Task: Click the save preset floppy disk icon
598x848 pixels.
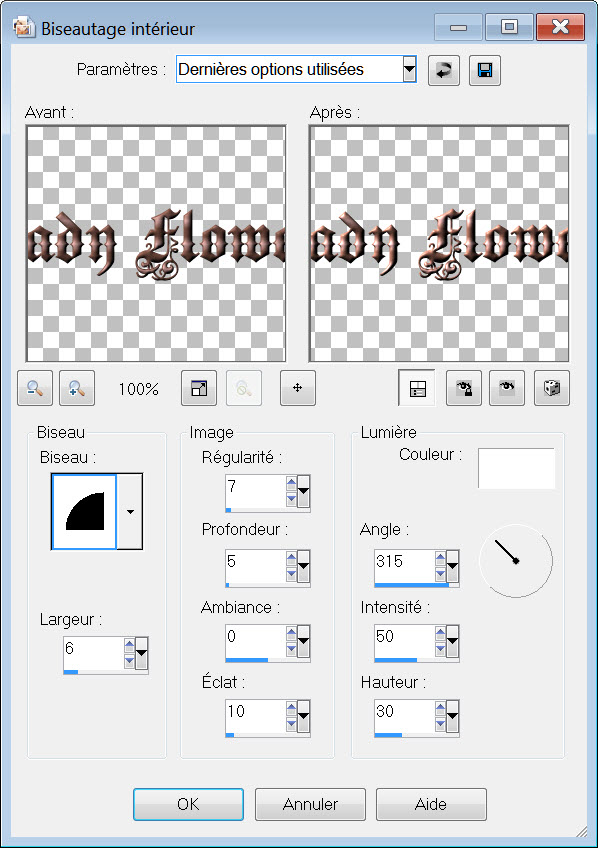Action: pos(485,70)
